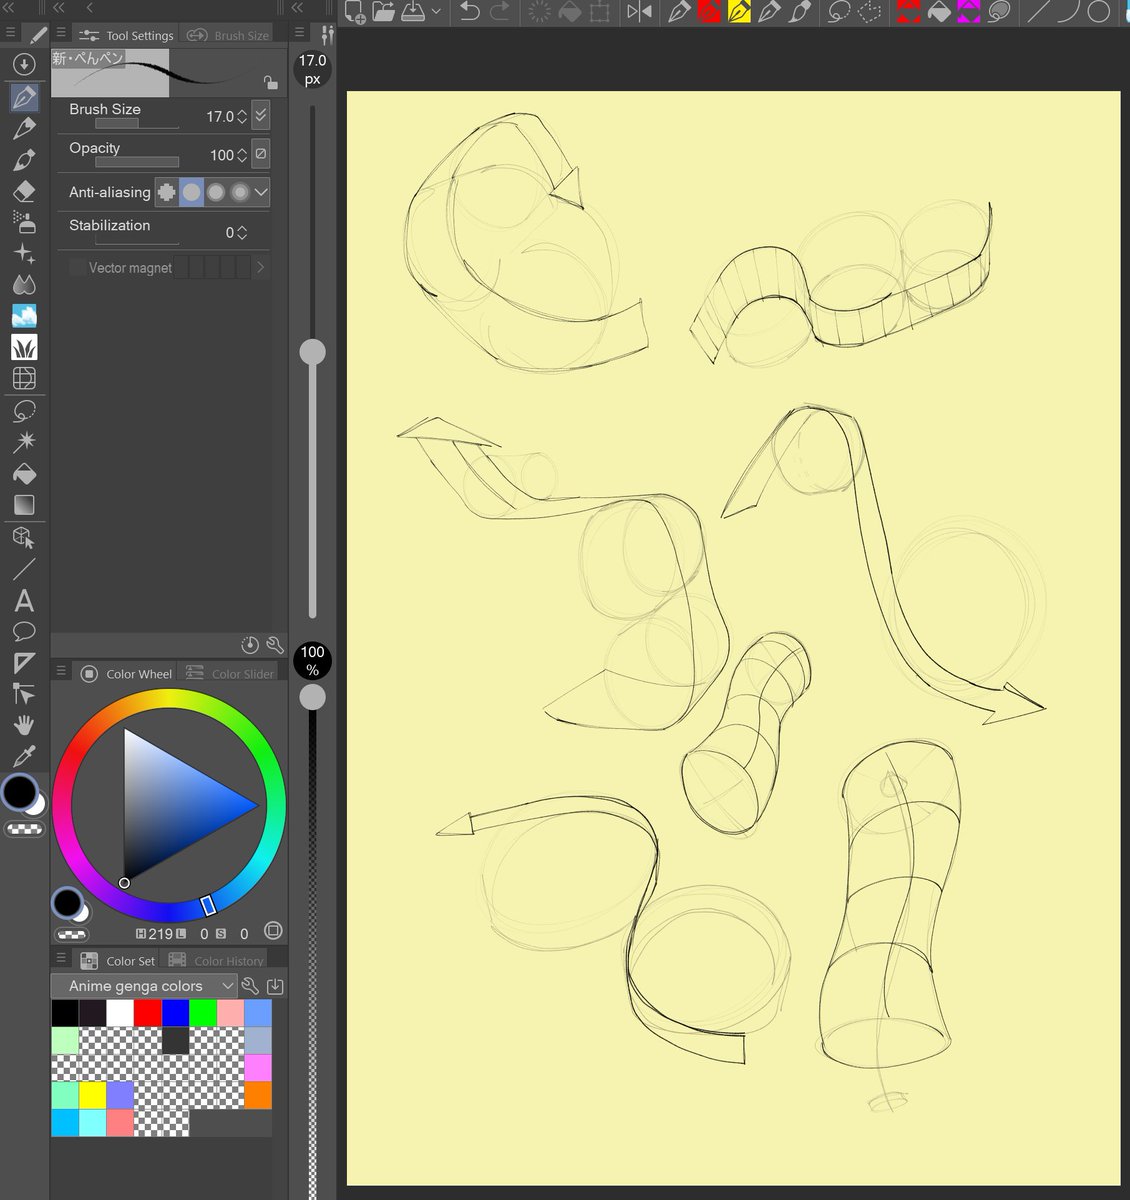Toggle the brush lock icon

(x=270, y=82)
